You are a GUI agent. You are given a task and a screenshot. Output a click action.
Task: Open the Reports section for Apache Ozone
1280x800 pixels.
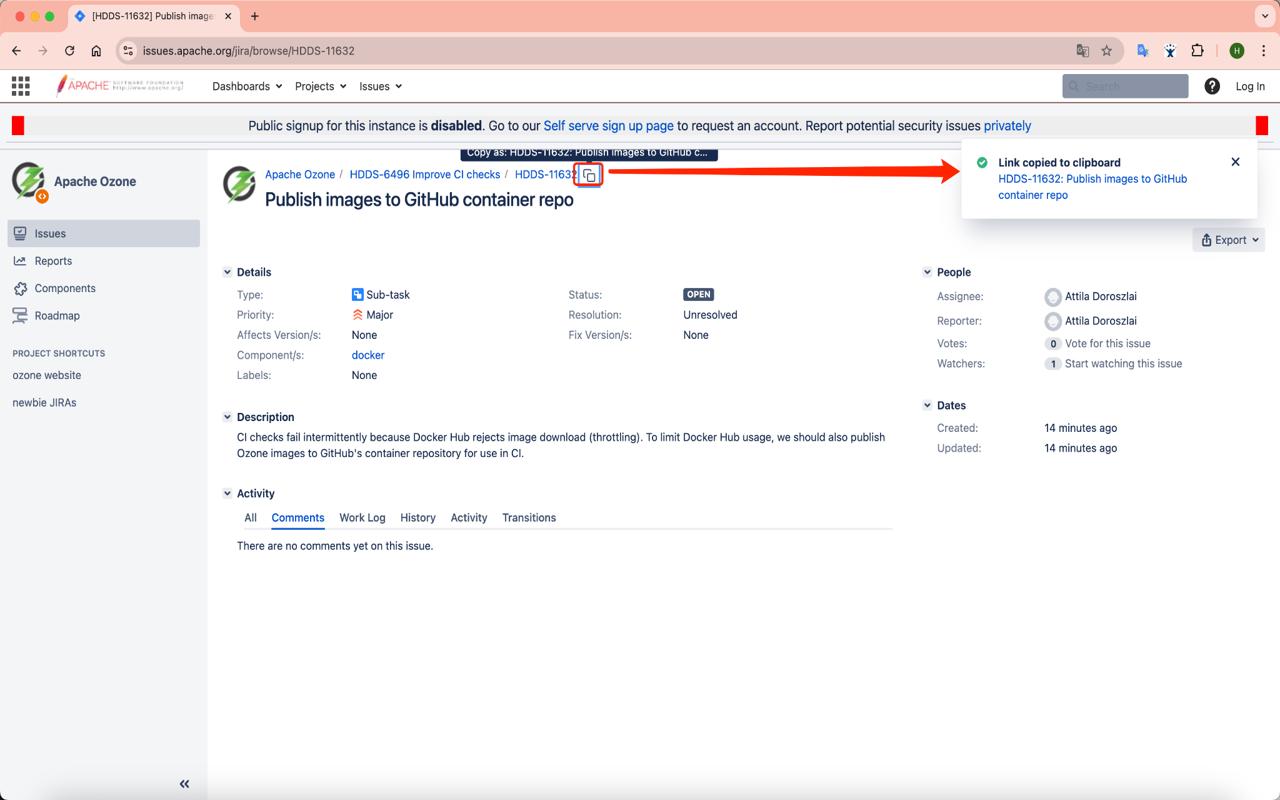click(x=54, y=260)
